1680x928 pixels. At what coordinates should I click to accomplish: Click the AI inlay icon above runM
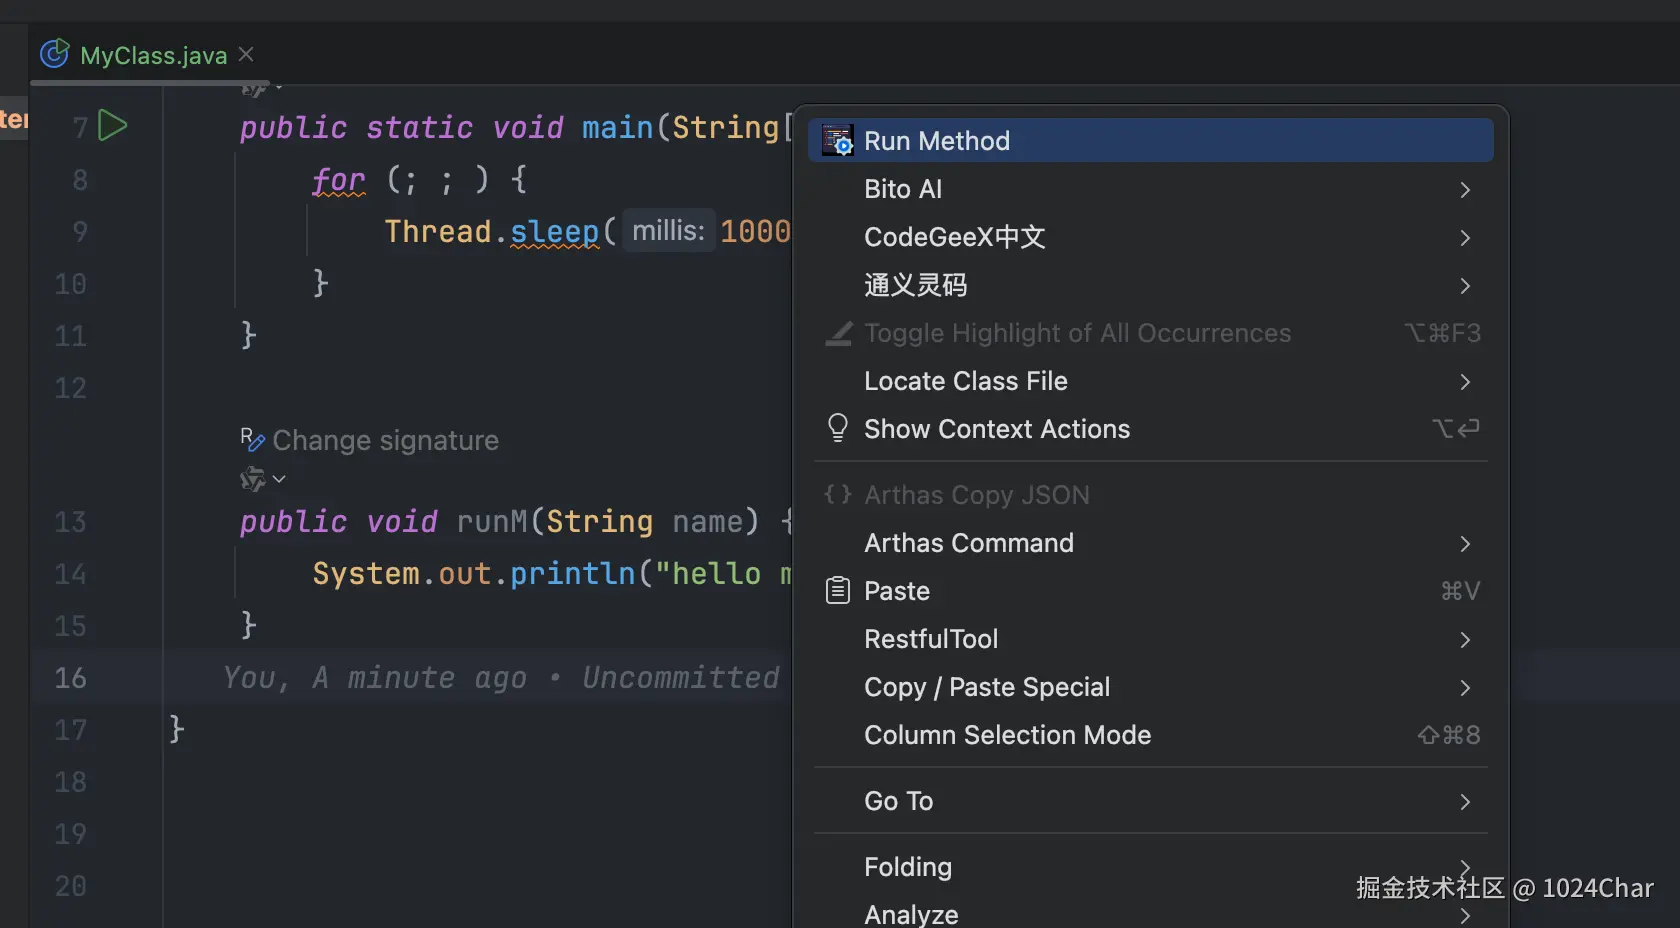click(x=254, y=479)
